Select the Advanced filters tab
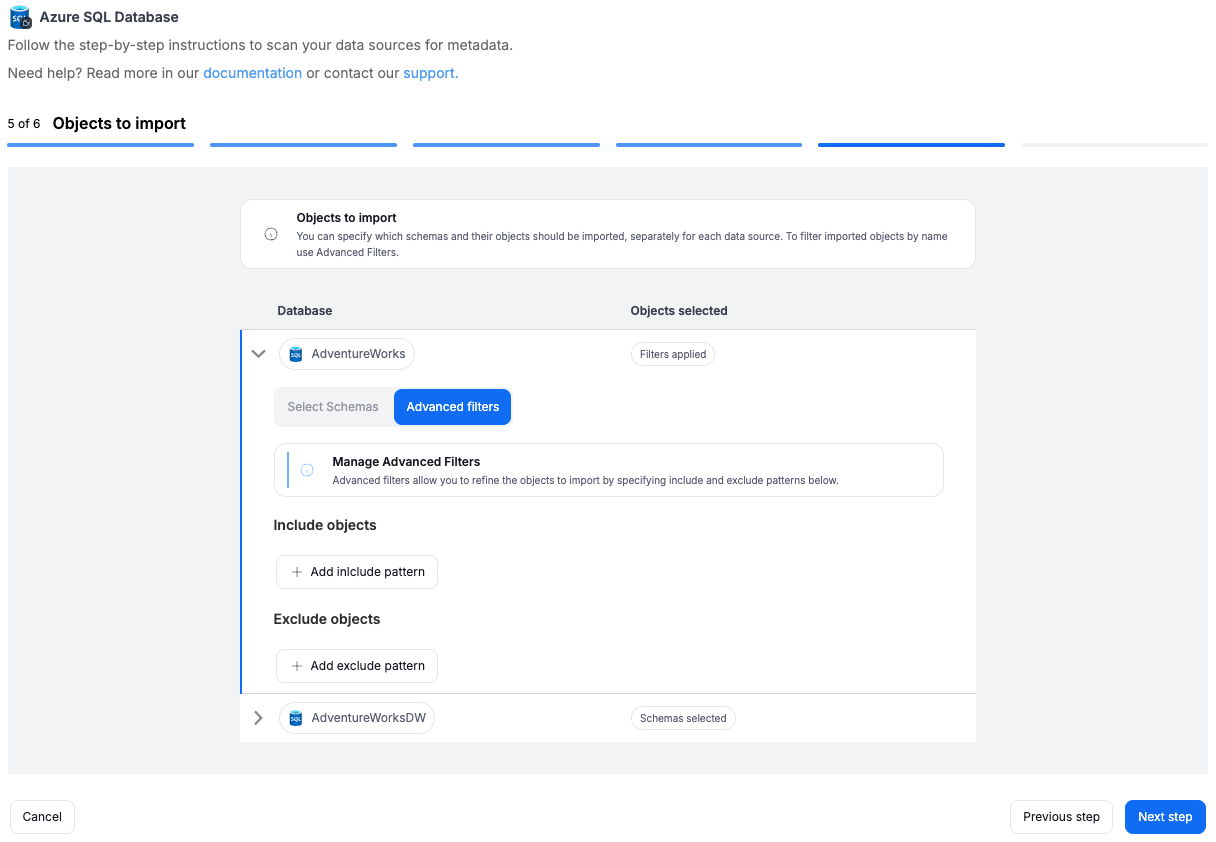1216x842 pixels. pyautogui.click(x=452, y=407)
